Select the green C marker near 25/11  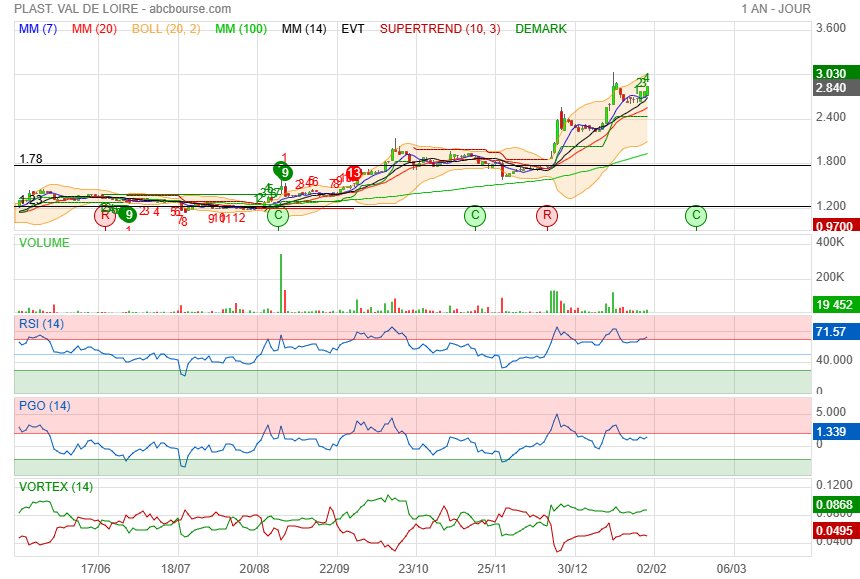pos(475,215)
